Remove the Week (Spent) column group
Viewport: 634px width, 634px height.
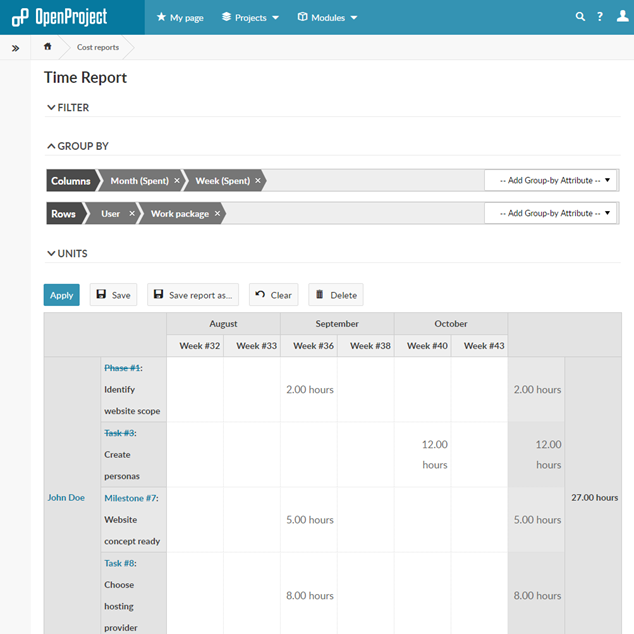point(258,181)
